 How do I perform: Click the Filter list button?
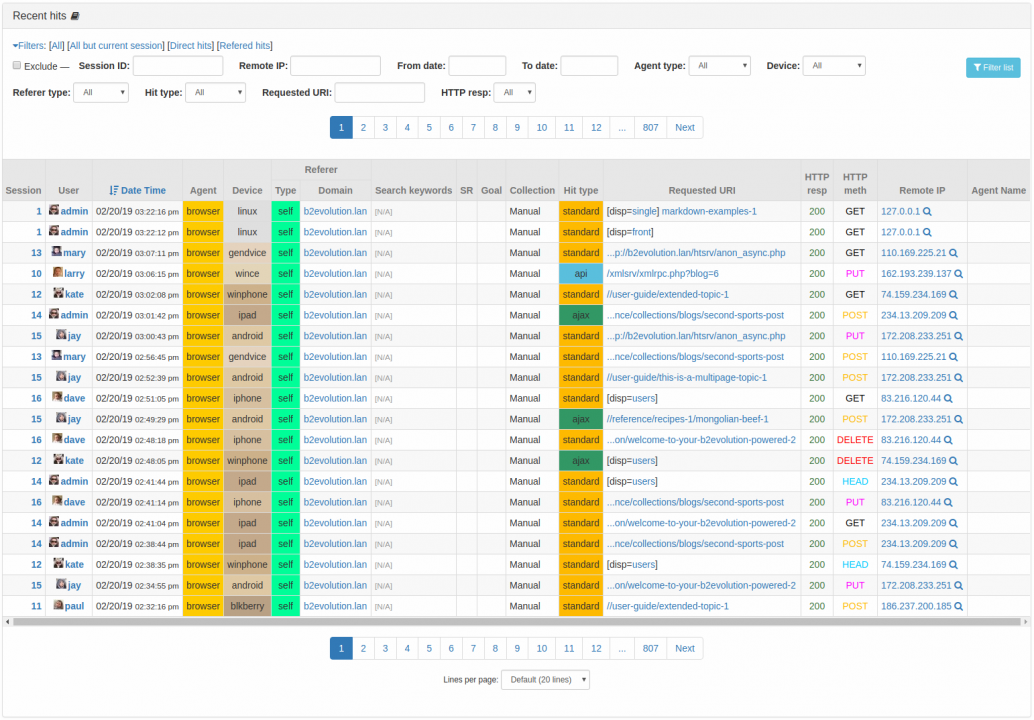993,67
